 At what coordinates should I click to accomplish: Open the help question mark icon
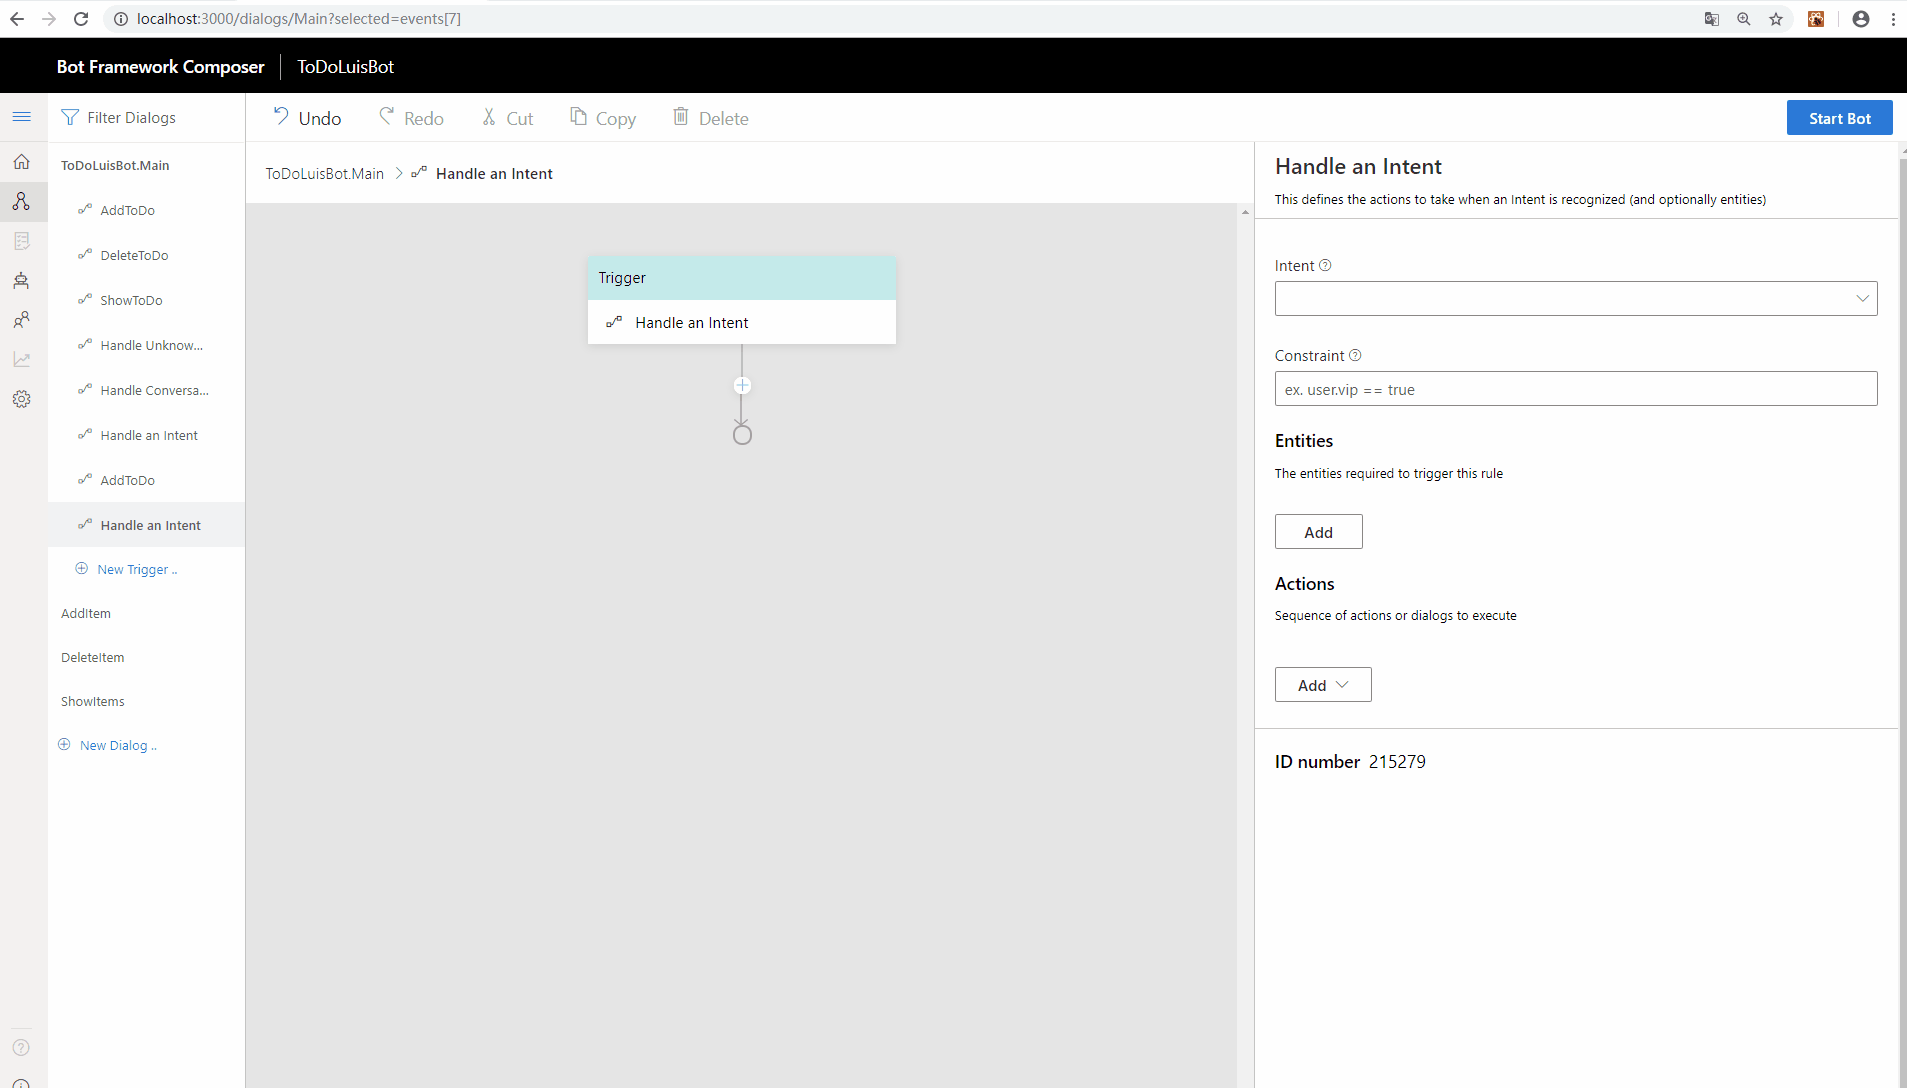point(21,1047)
